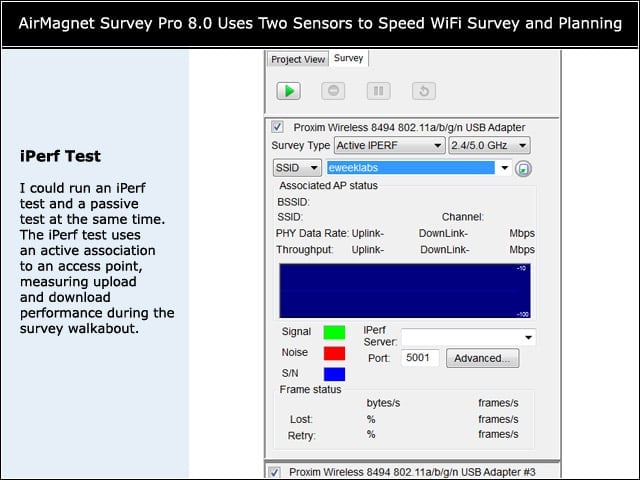The height and width of the screenshot is (480, 640).
Task: Click the bytes/s label in Frame status
Action: 383,403
